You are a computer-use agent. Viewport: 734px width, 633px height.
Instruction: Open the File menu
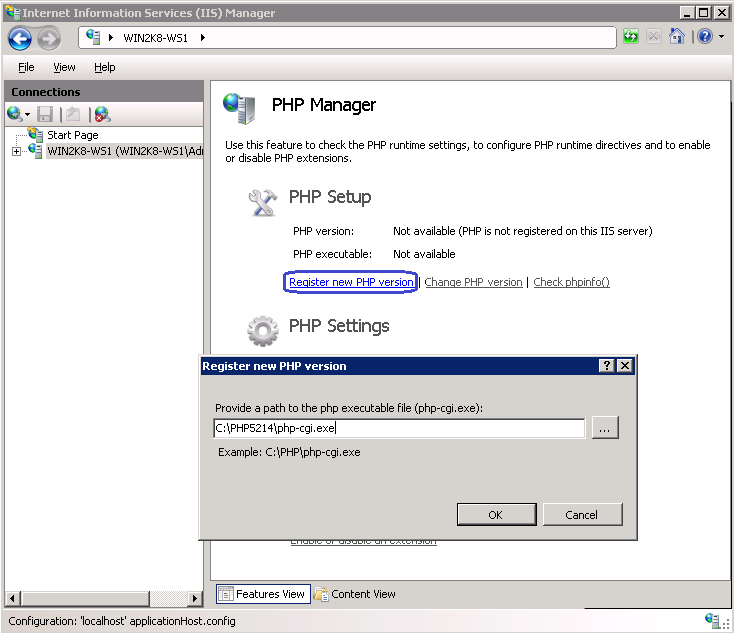point(26,67)
